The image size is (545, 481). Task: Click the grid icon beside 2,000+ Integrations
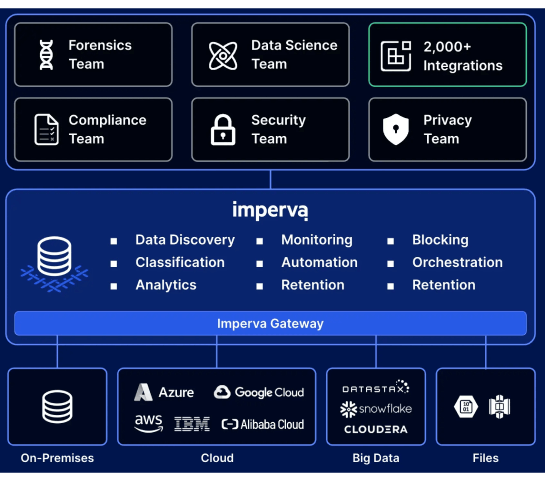[396, 56]
